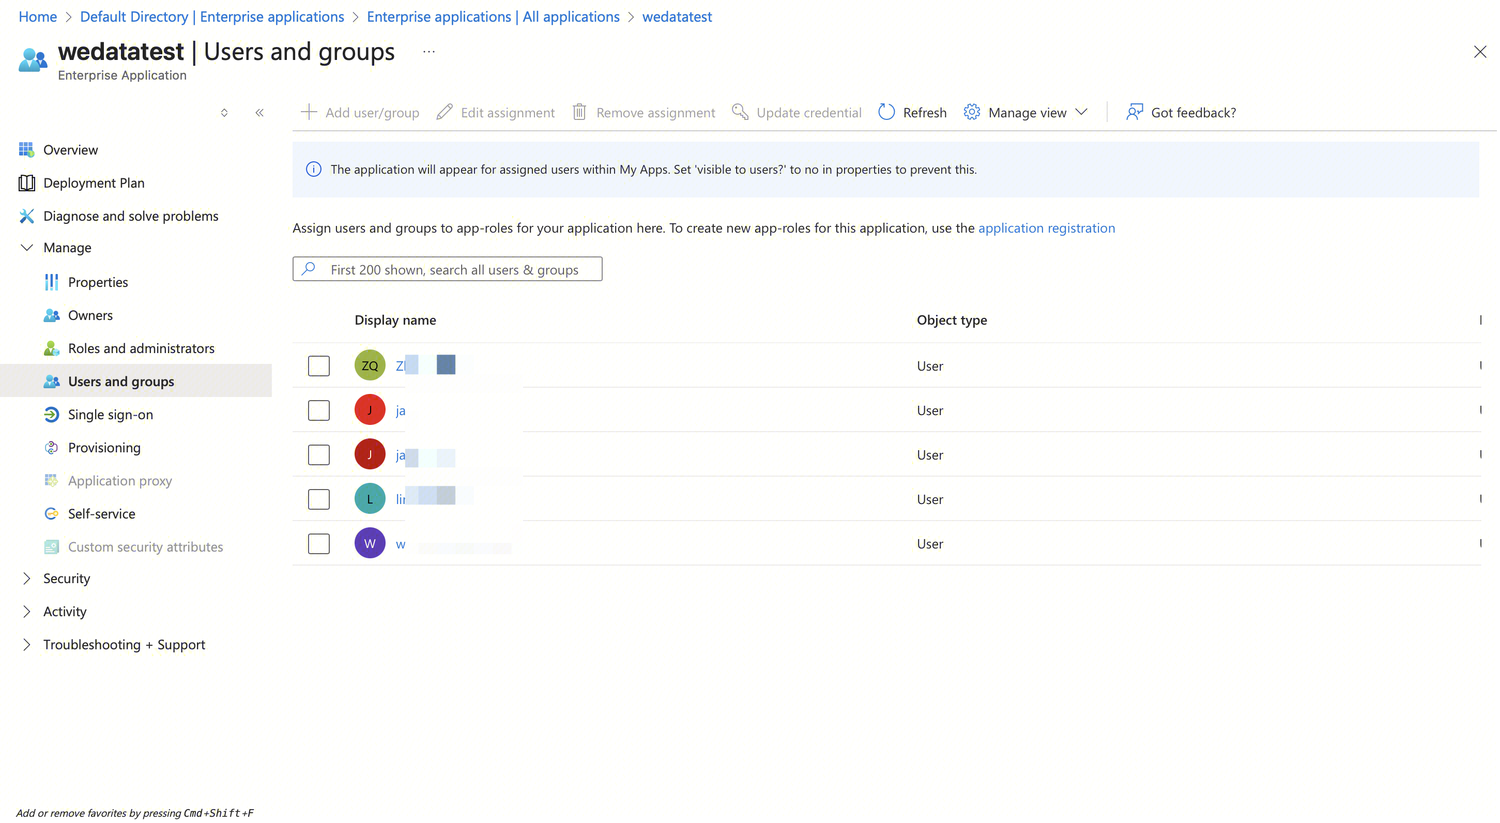Click Add user/group button
This screenshot has height=823, width=1500.
click(360, 112)
